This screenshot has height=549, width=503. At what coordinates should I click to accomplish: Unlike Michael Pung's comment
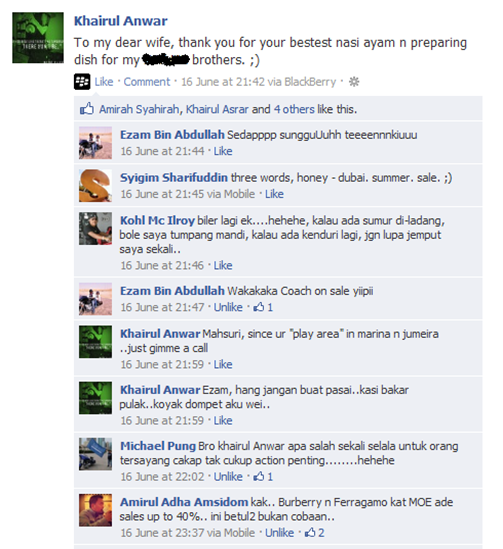click(x=228, y=477)
